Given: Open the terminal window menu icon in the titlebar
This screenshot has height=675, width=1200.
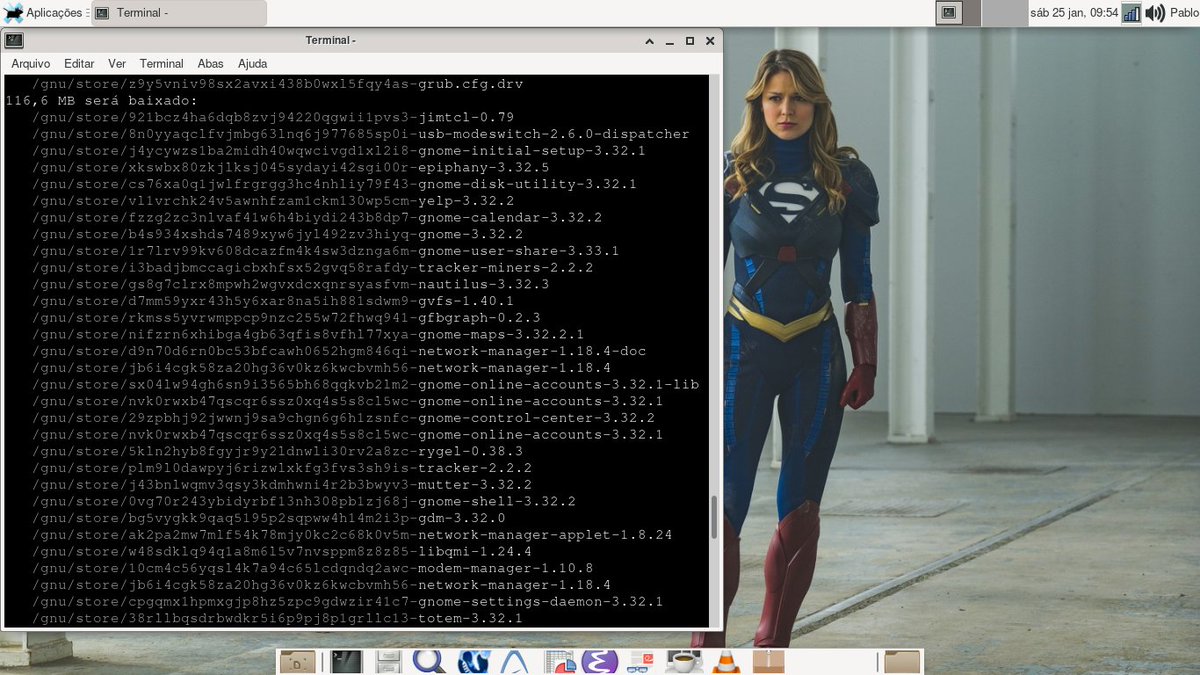Looking at the screenshot, I should click(13, 40).
